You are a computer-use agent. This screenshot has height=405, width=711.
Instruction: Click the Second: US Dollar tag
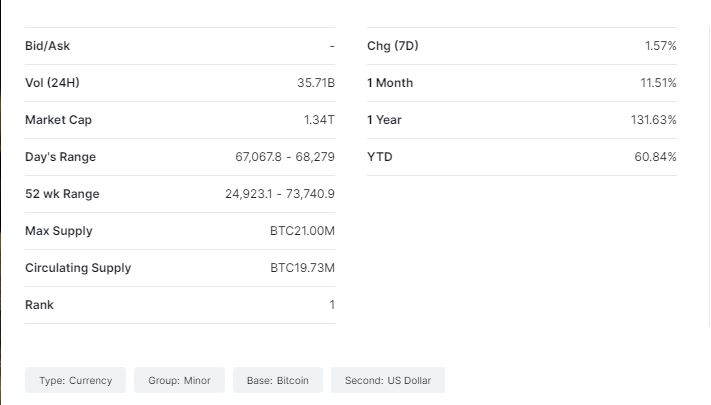pyautogui.click(x=388, y=381)
